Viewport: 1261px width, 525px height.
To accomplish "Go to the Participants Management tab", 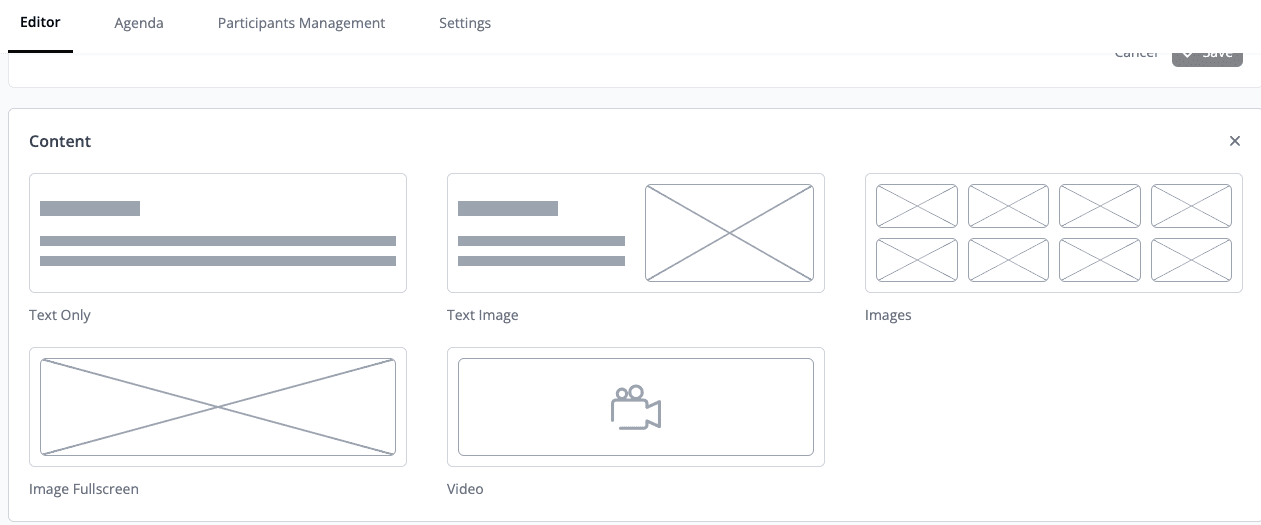I will click(x=301, y=23).
